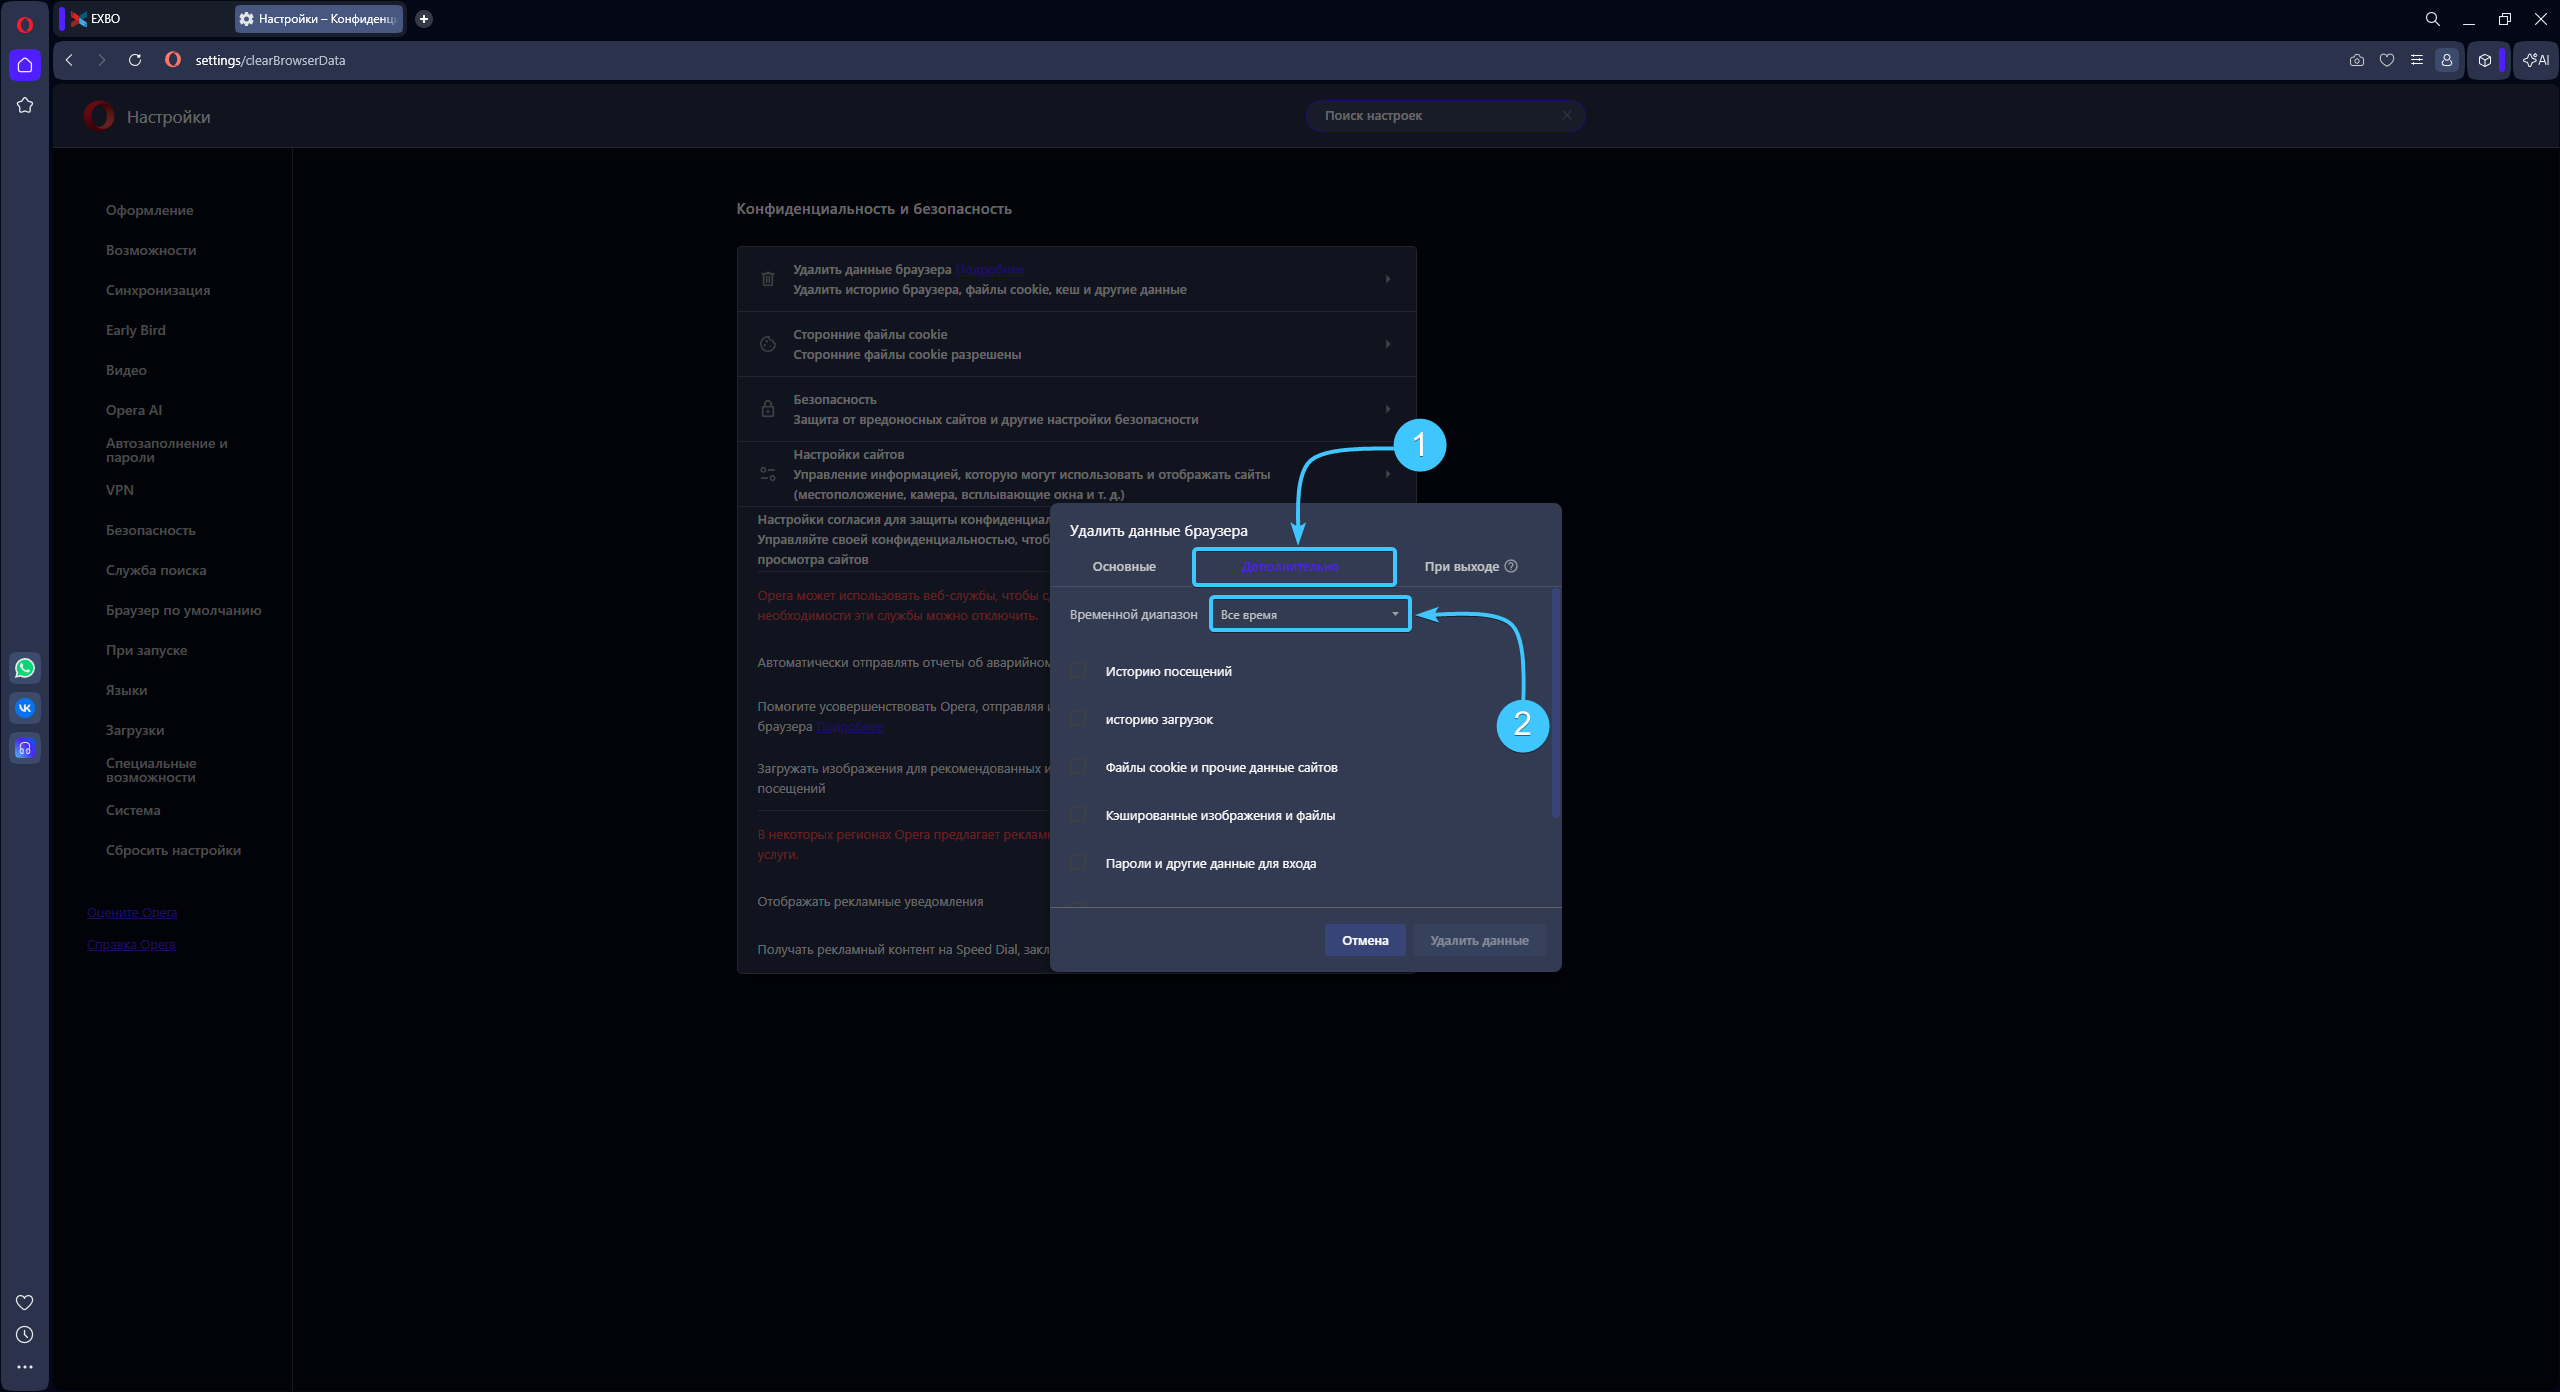Open the time range 'Все время' dropdown
Image resolution: width=2560 pixels, height=1392 pixels.
1309,614
